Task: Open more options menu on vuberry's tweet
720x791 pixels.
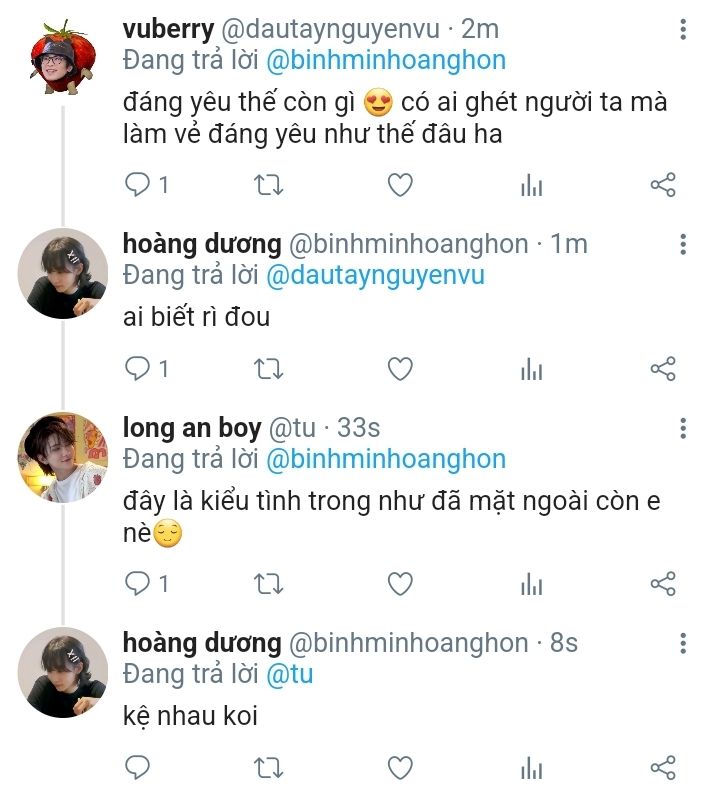Action: tap(683, 31)
